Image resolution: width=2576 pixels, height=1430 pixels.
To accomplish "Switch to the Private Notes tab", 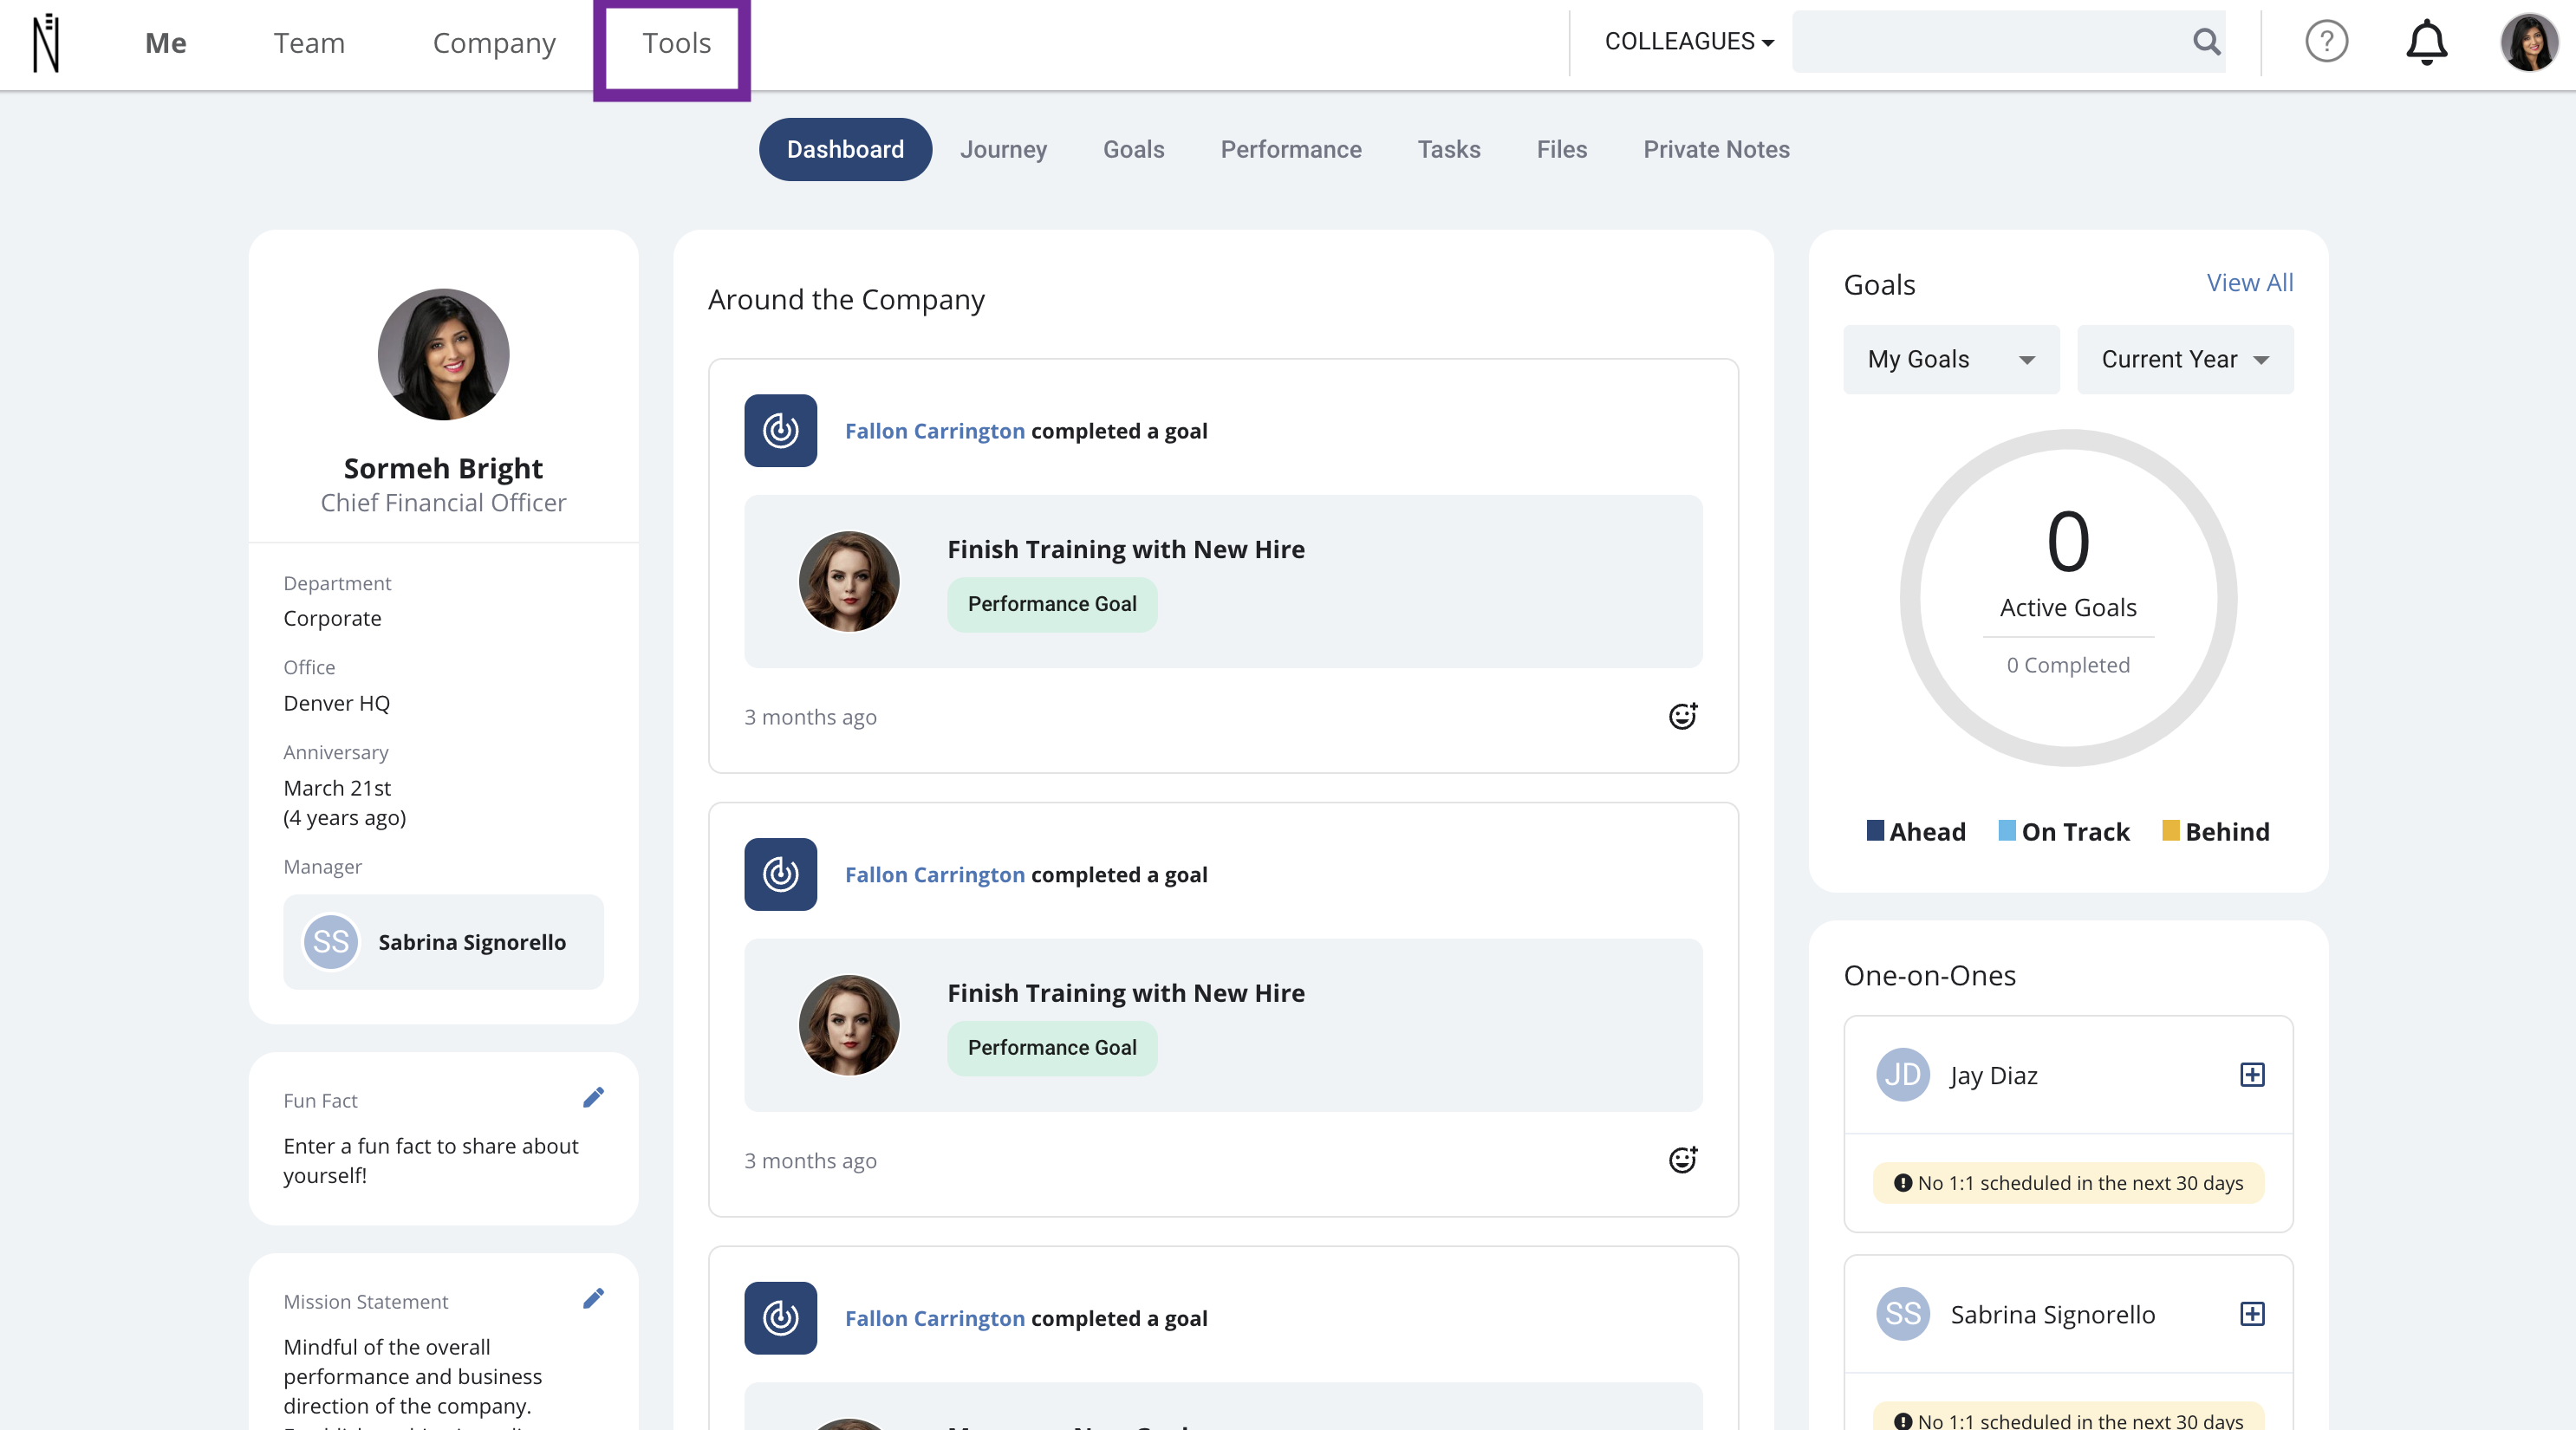I will pos(1716,150).
